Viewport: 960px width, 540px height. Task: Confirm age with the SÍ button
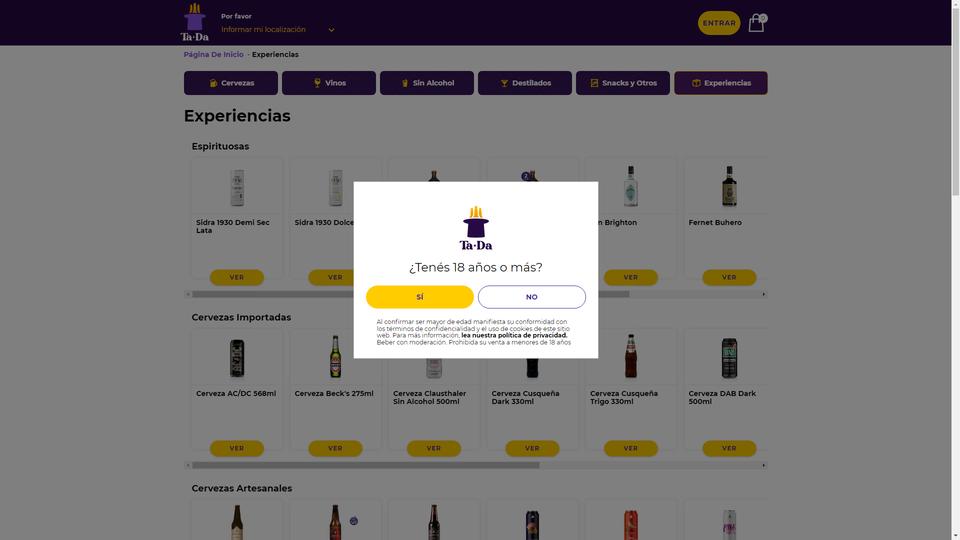pos(420,297)
